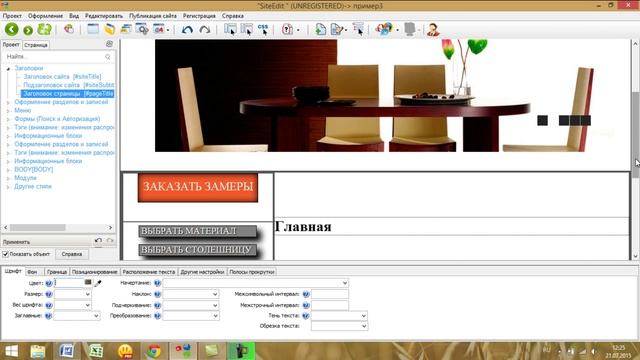Switch to the Расположение текста tab
Viewport: 640px width, 360px height.
click(x=149, y=272)
